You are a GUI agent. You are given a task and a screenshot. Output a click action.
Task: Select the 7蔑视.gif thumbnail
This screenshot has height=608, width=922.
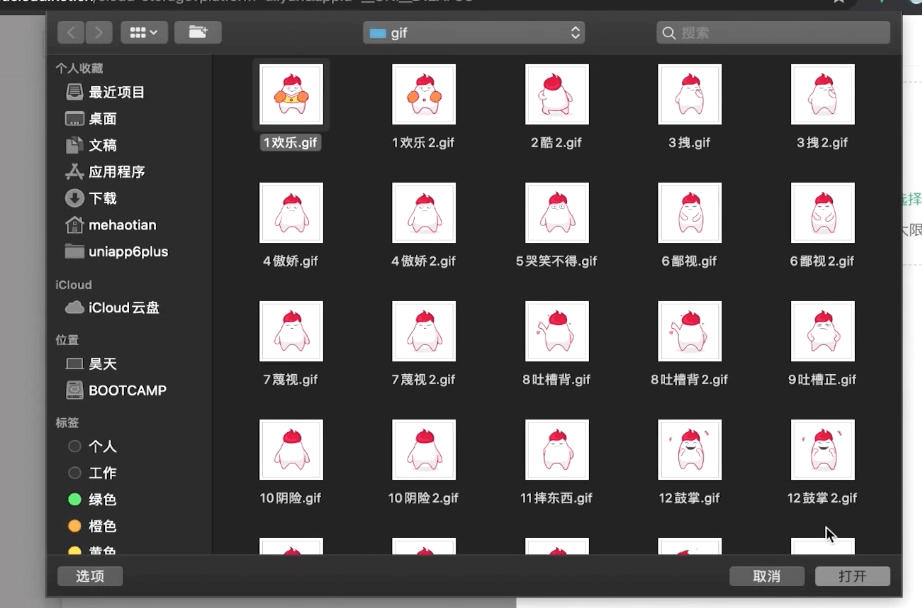click(x=291, y=331)
